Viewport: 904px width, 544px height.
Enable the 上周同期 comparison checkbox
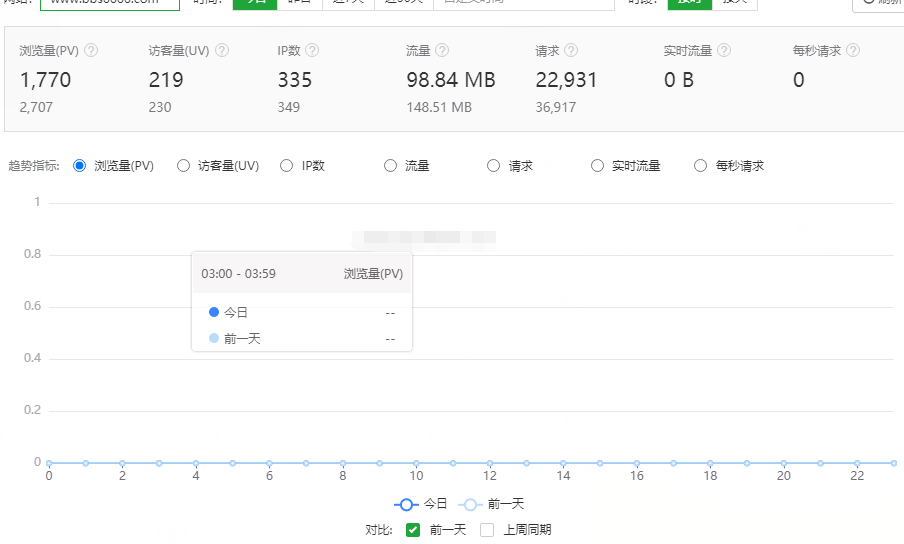[487, 530]
